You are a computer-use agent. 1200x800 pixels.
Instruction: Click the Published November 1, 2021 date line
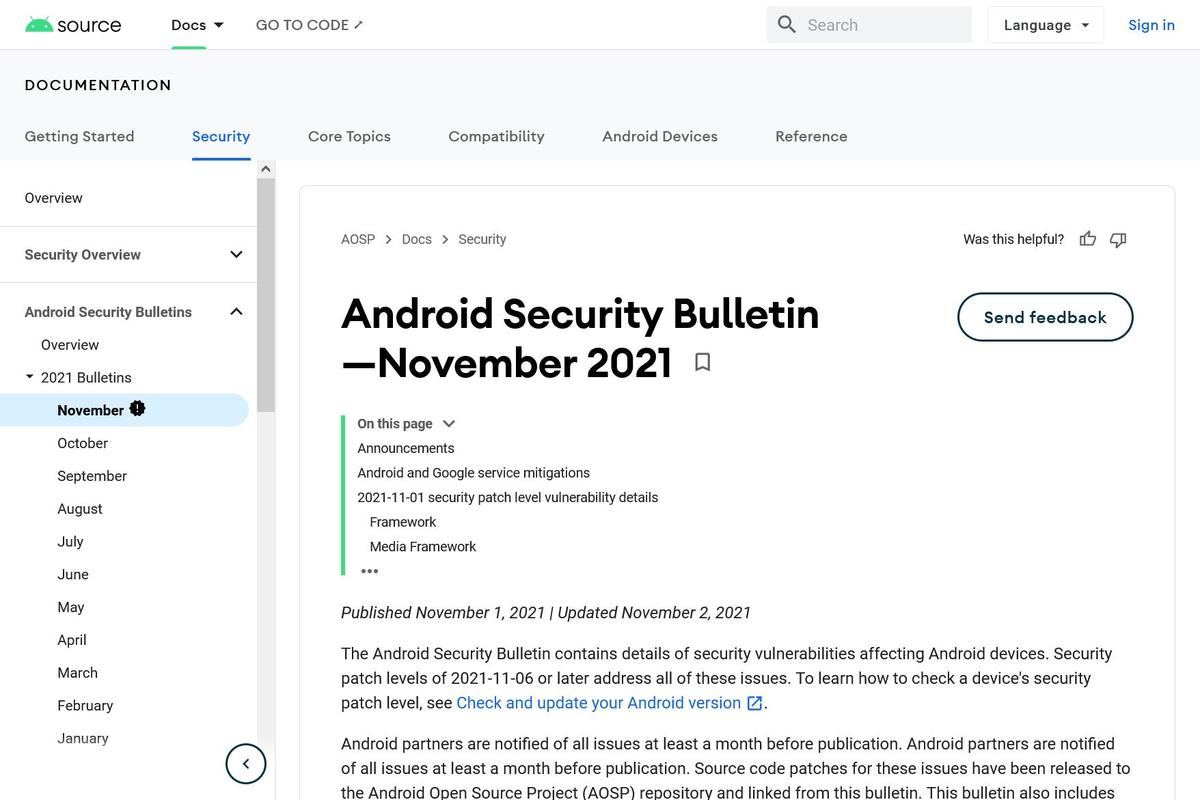coord(546,612)
